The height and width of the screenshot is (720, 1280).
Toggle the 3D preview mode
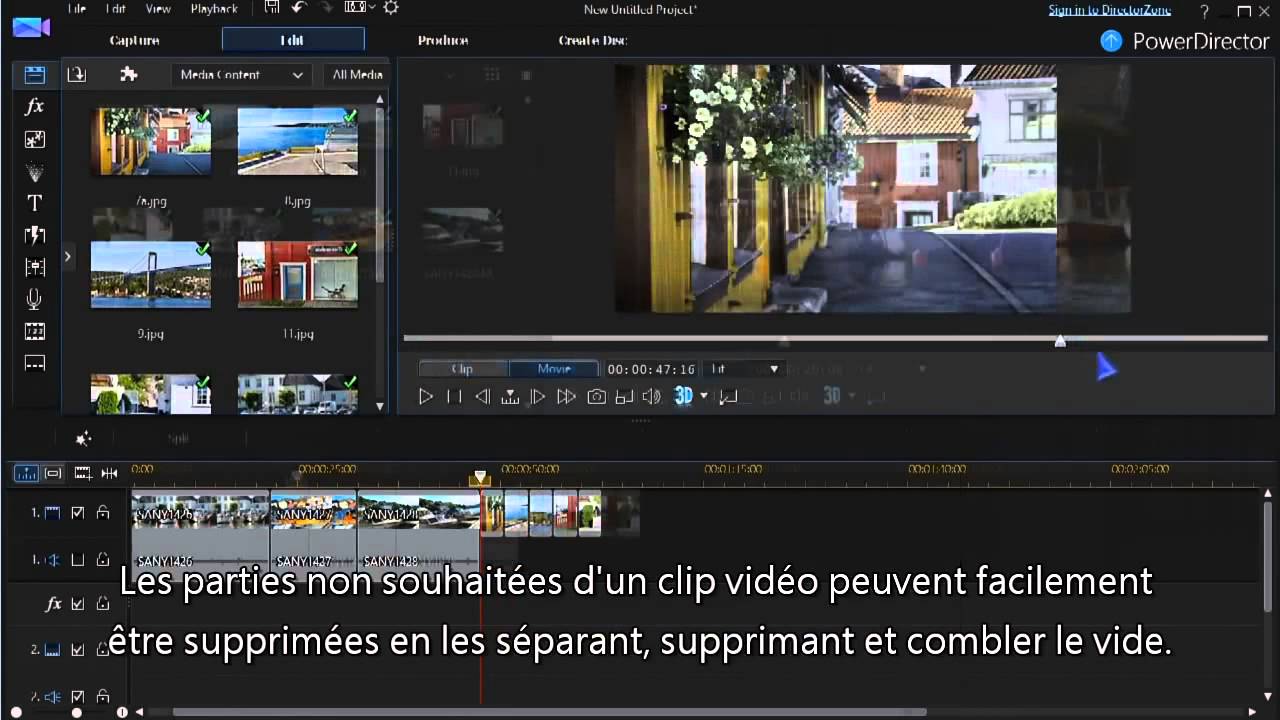point(683,396)
